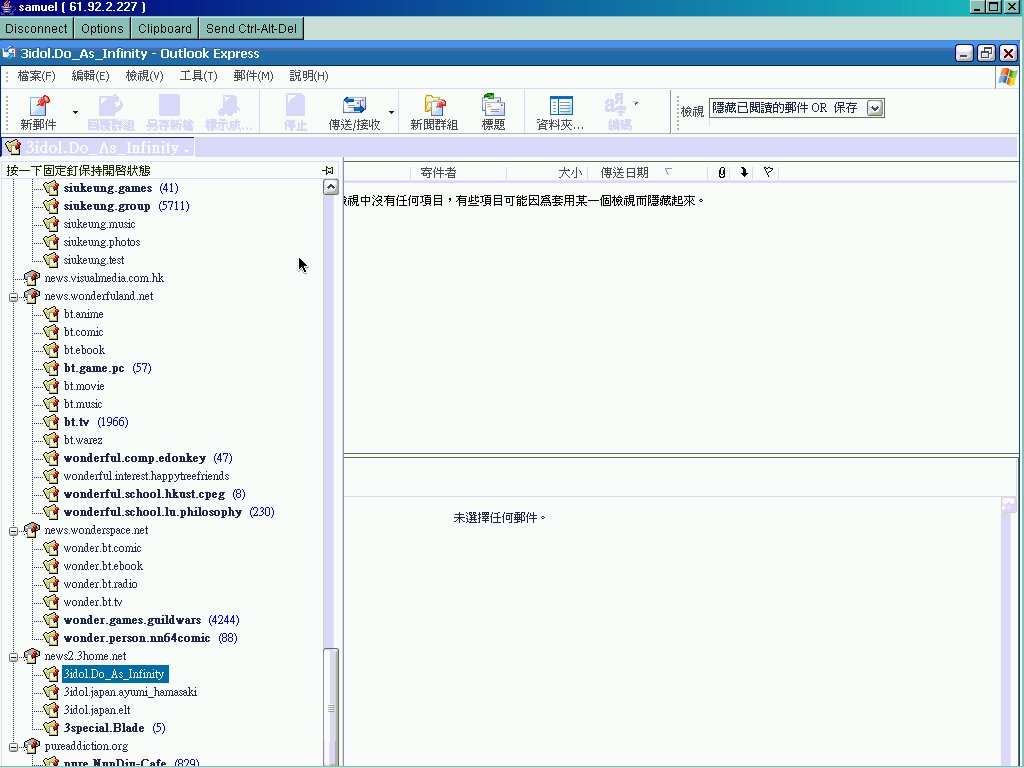The height and width of the screenshot is (768, 1024).
Task: Open the 新聞群組 newsgroups toolbar icon
Action: (x=434, y=112)
